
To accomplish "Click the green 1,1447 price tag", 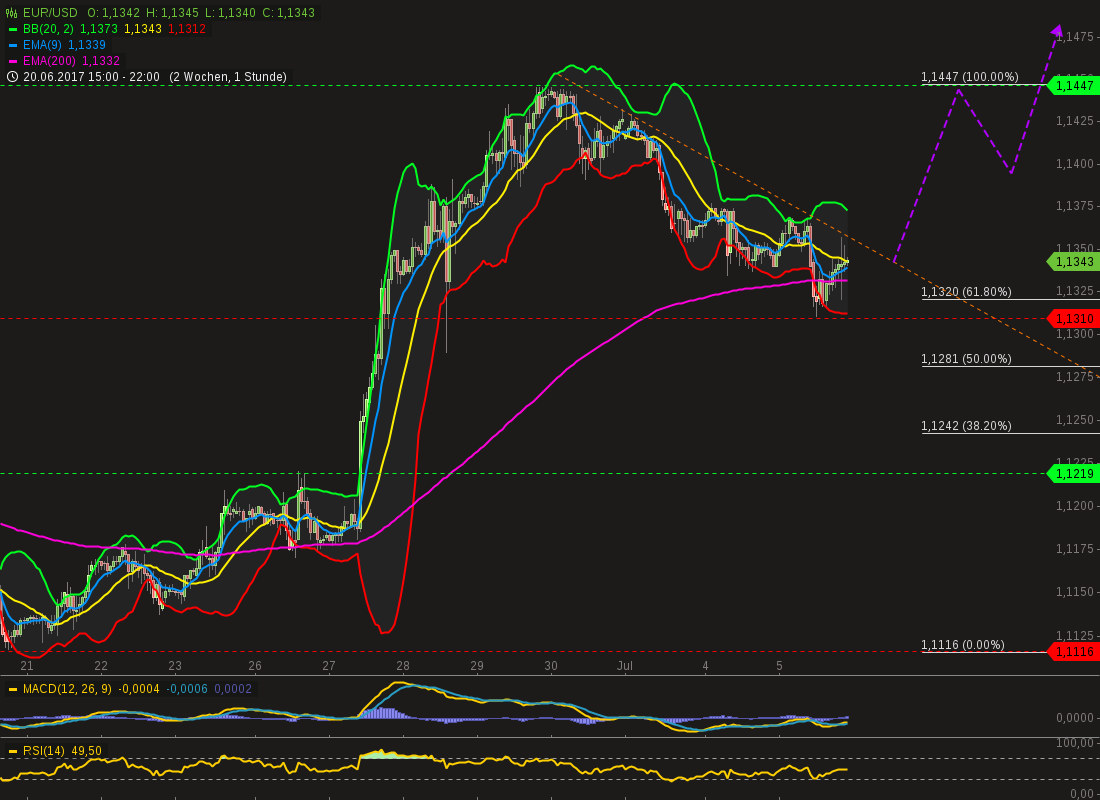I will click(1073, 86).
